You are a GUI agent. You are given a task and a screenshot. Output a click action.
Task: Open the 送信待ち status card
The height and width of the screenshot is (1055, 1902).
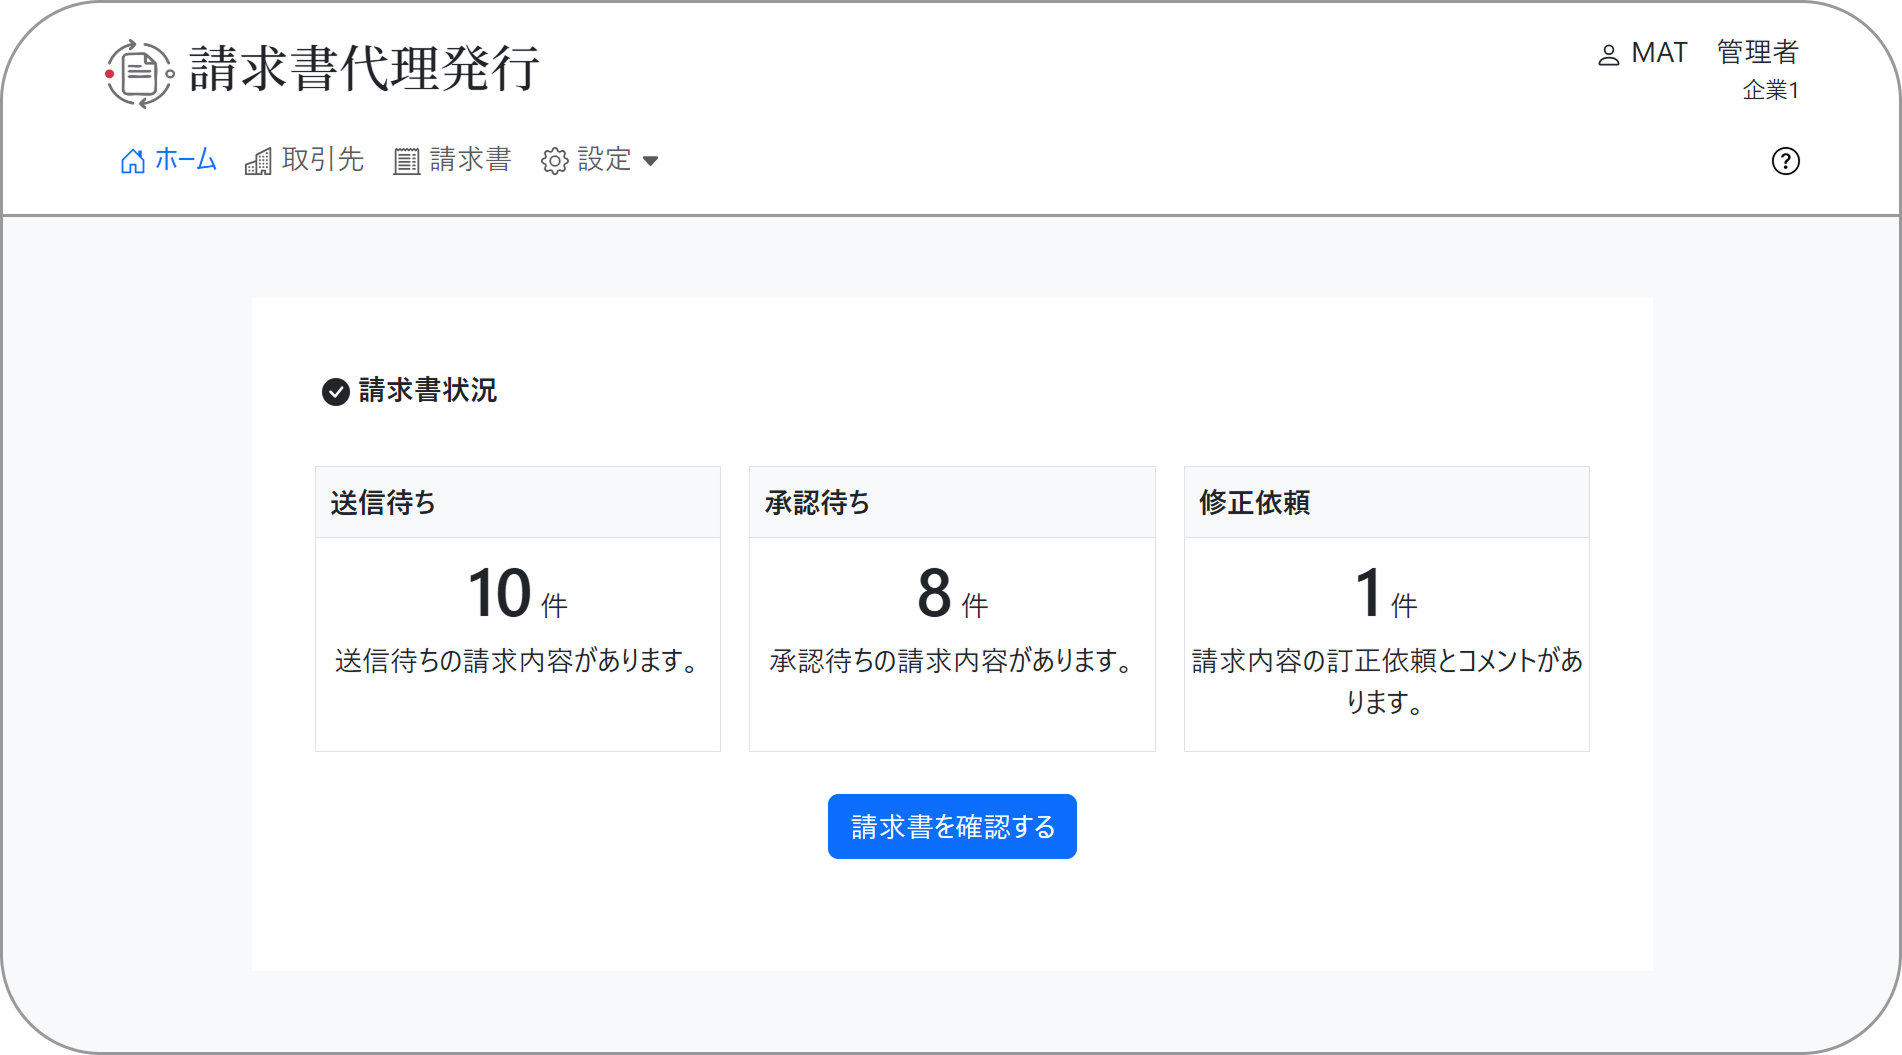point(517,607)
